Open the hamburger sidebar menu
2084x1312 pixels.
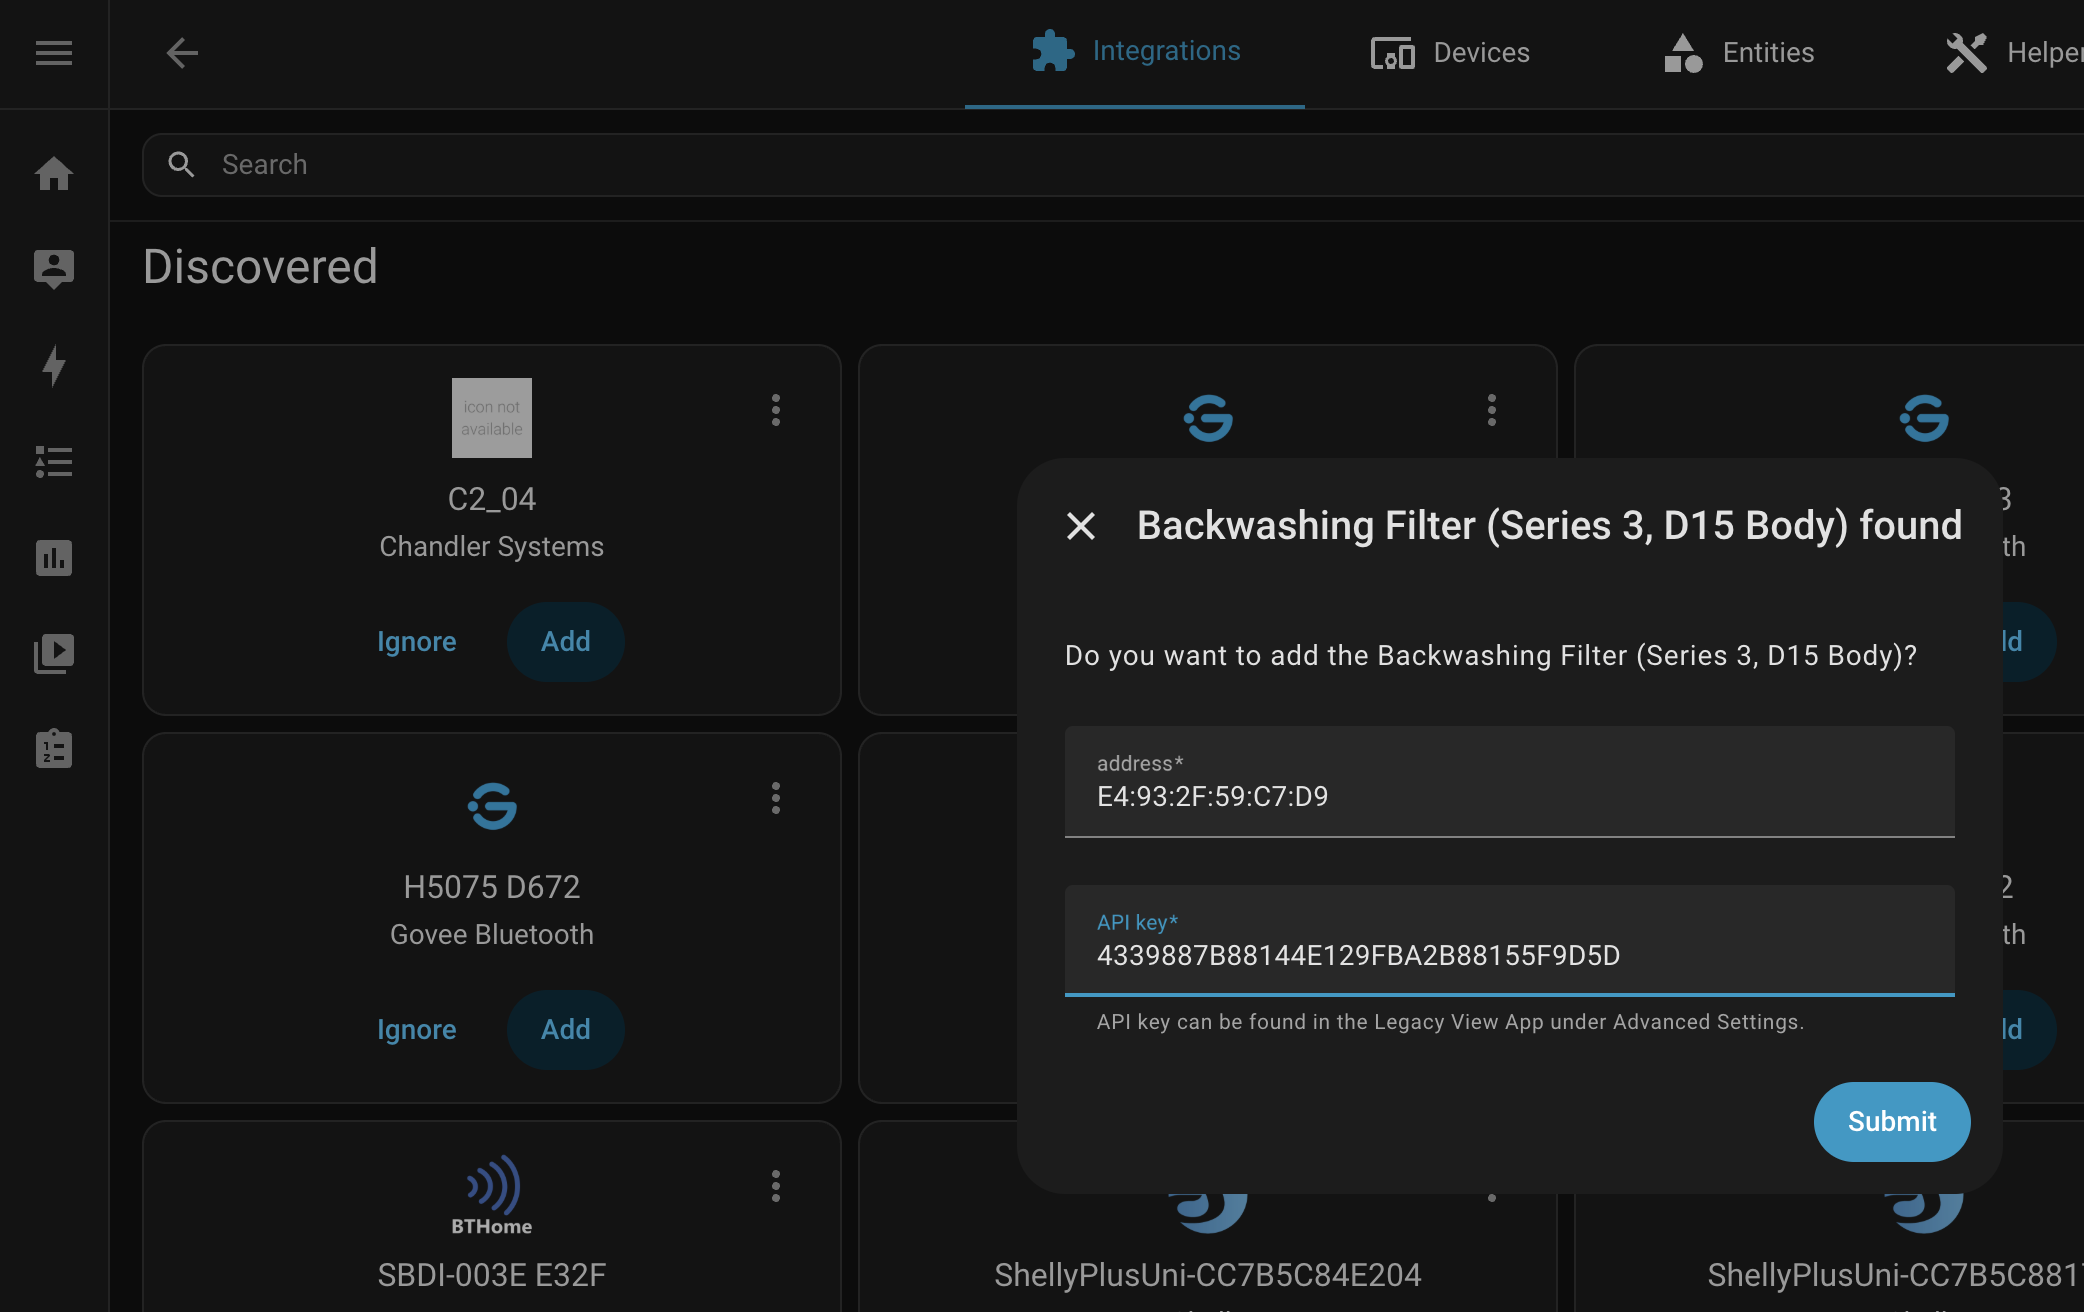(x=54, y=53)
